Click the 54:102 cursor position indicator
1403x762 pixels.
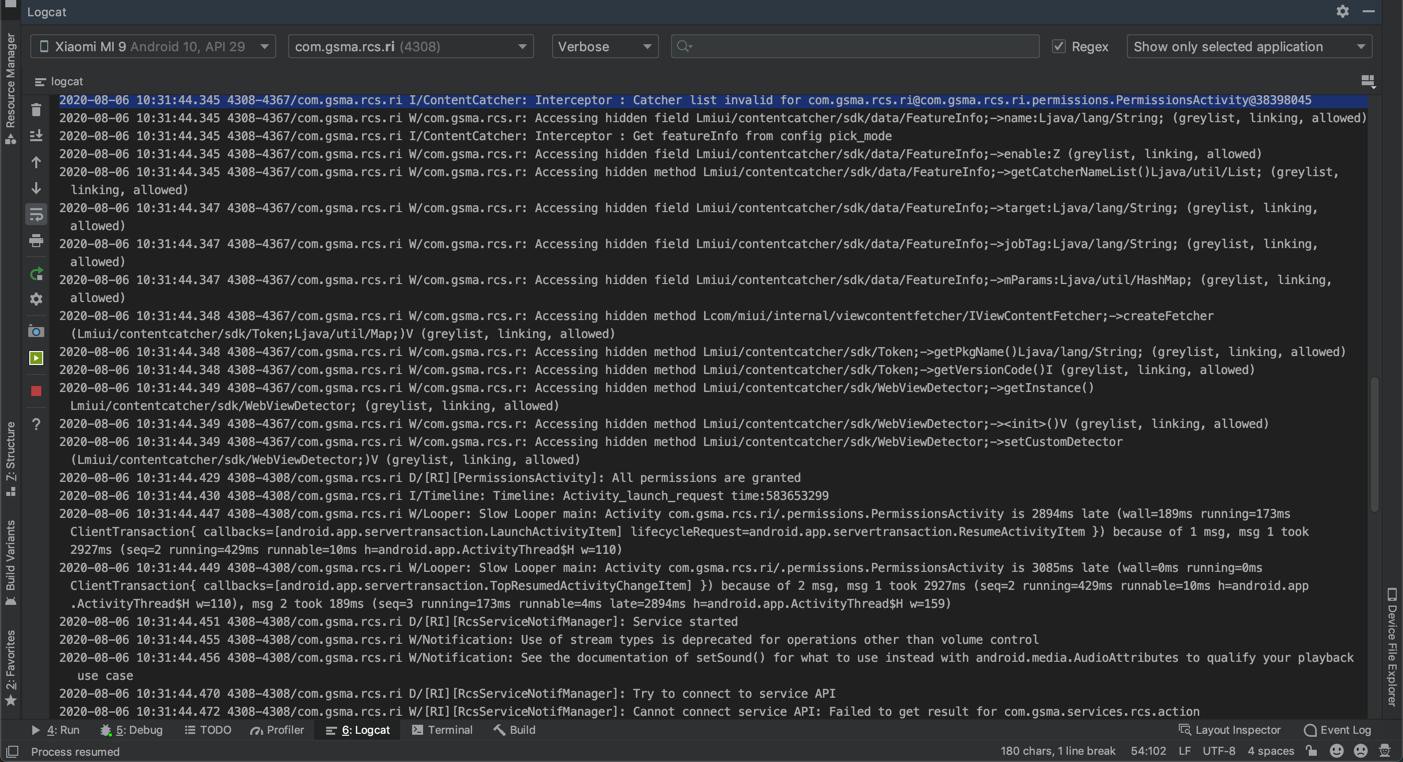[1148, 751]
